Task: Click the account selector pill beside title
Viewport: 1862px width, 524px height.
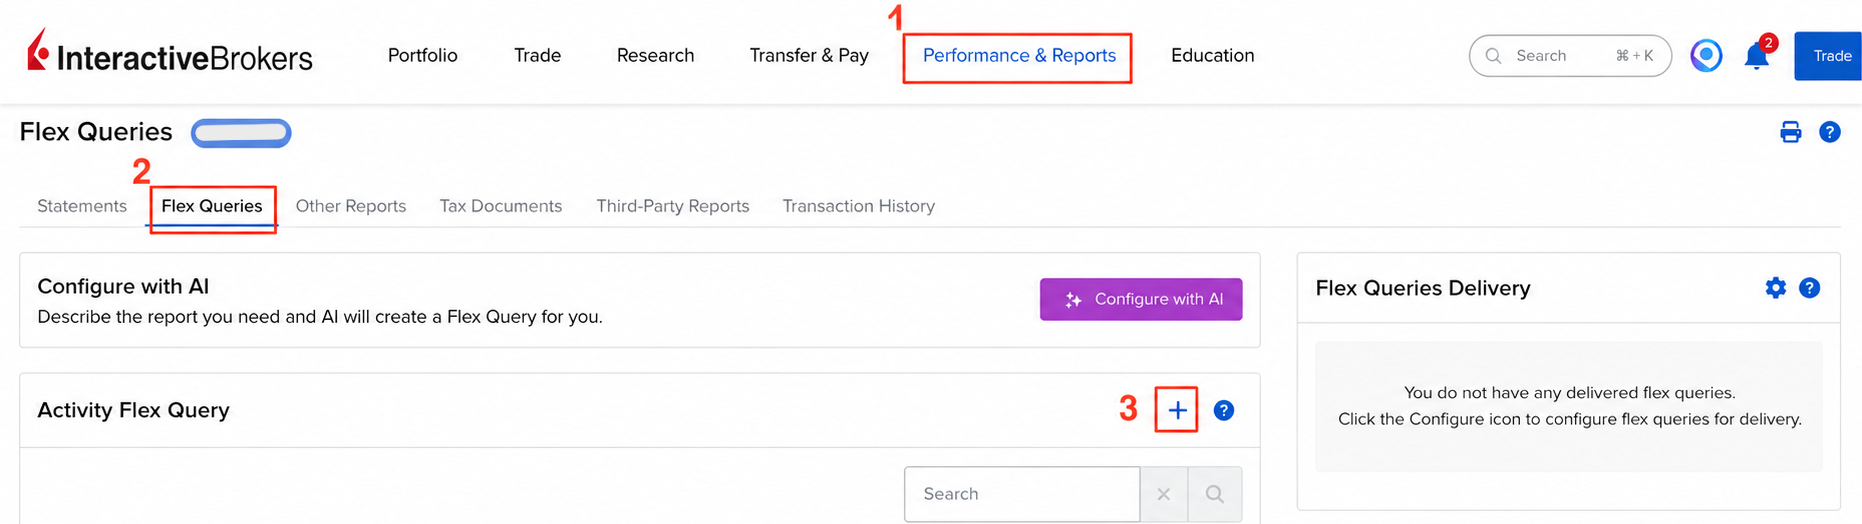Action: click(x=241, y=133)
